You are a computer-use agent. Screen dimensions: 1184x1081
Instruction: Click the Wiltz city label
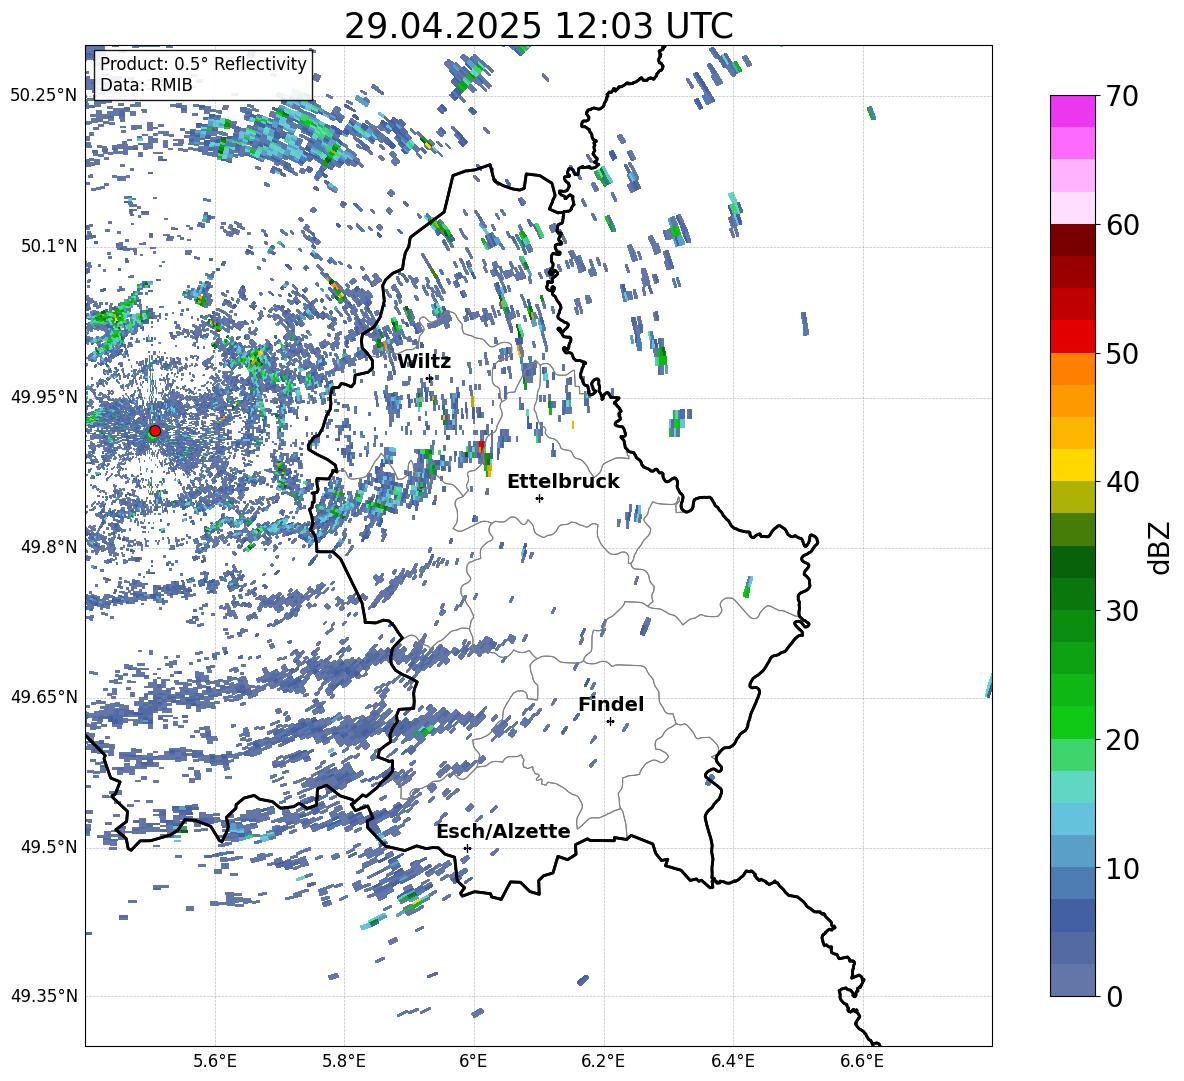[424, 362]
